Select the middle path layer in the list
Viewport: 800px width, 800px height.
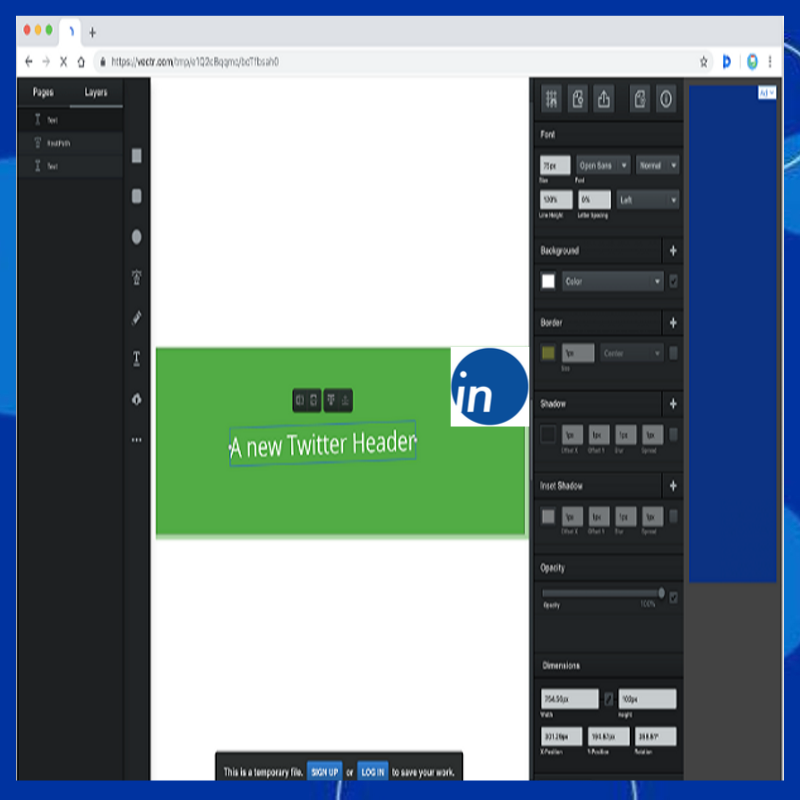tap(70, 143)
